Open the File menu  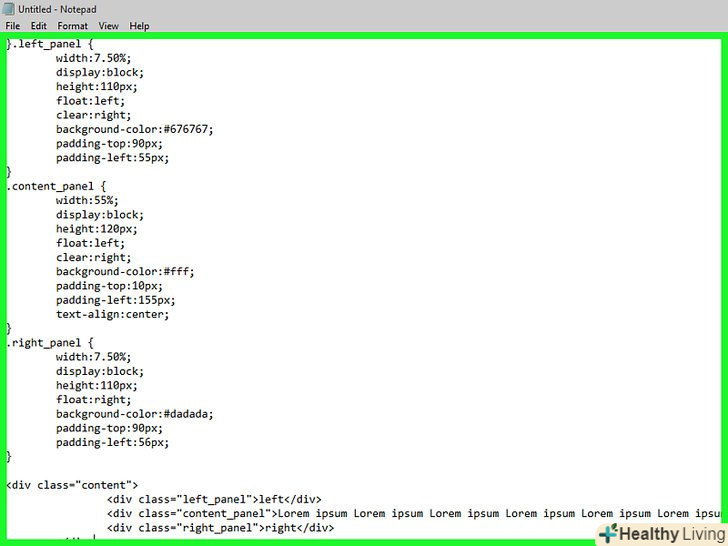(x=13, y=26)
